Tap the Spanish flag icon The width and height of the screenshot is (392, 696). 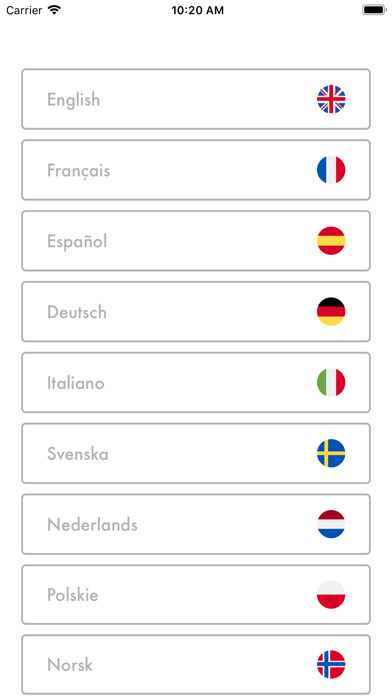[331, 241]
